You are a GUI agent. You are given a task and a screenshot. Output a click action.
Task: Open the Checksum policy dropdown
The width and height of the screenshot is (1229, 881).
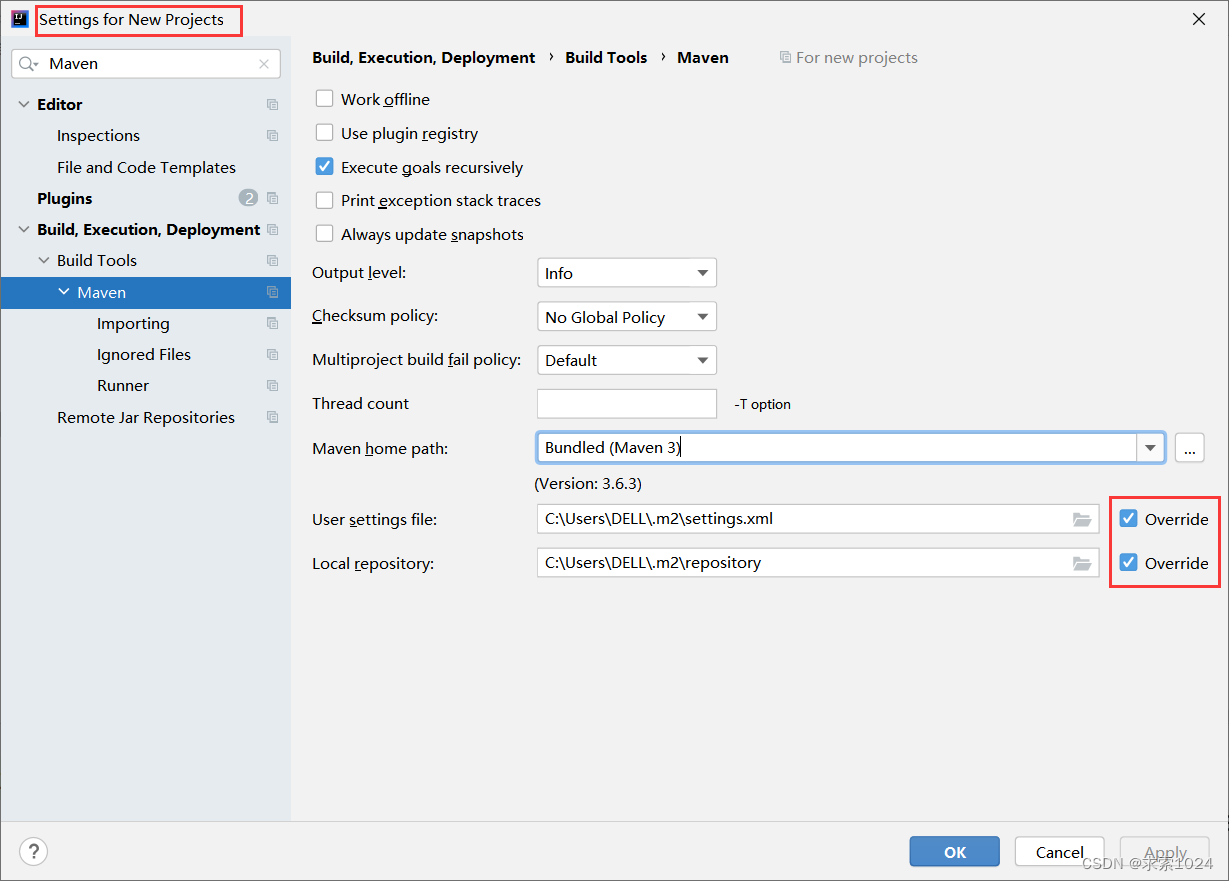point(627,317)
